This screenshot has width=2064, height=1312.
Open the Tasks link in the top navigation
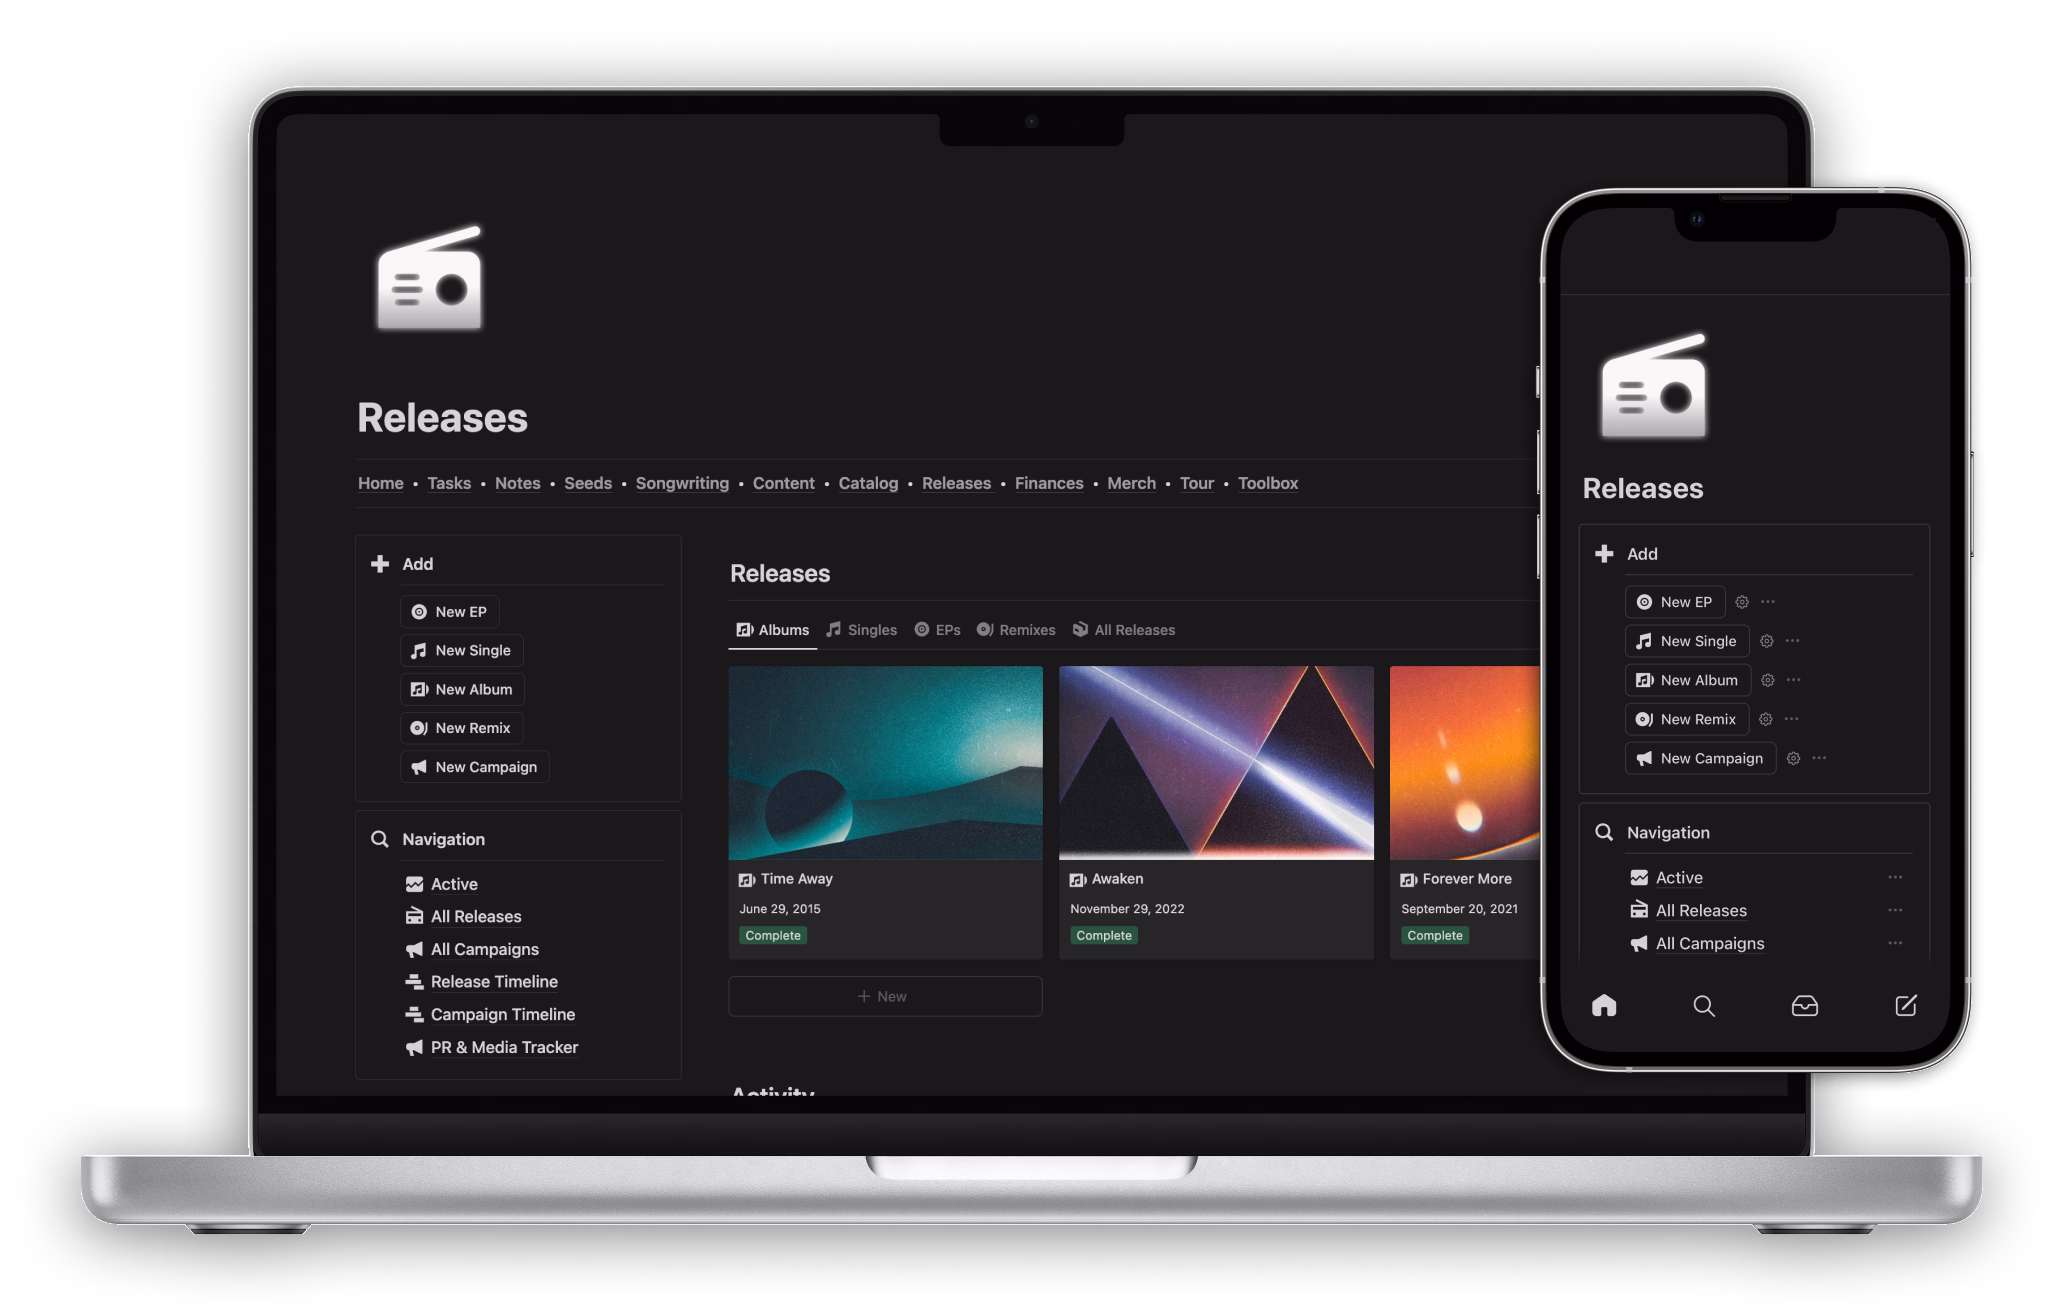449,483
